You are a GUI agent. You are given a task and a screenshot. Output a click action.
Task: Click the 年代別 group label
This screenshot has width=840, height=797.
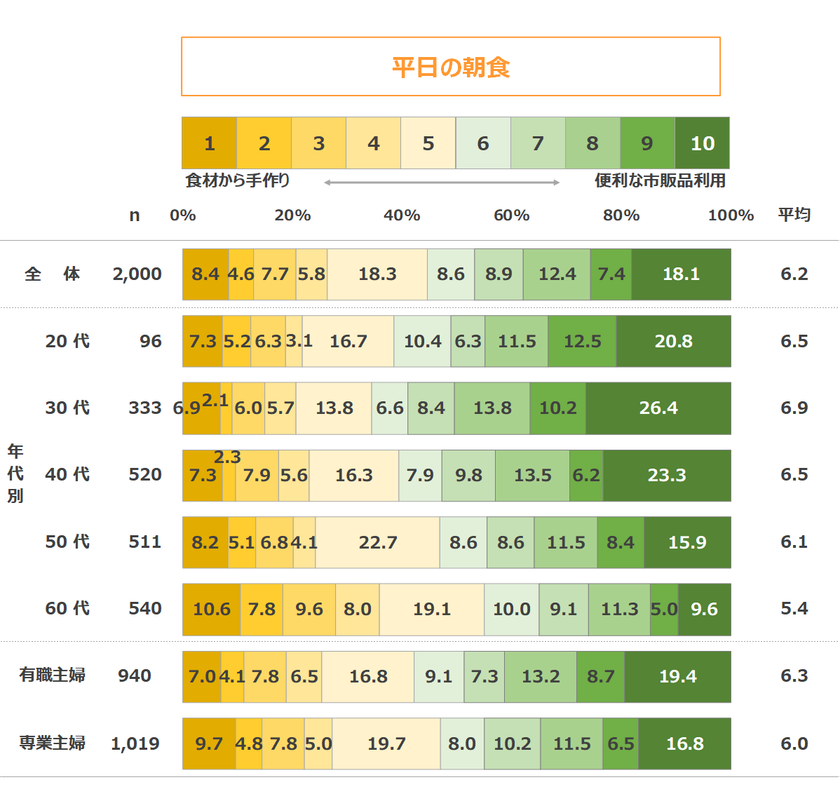pyautogui.click(x=15, y=474)
